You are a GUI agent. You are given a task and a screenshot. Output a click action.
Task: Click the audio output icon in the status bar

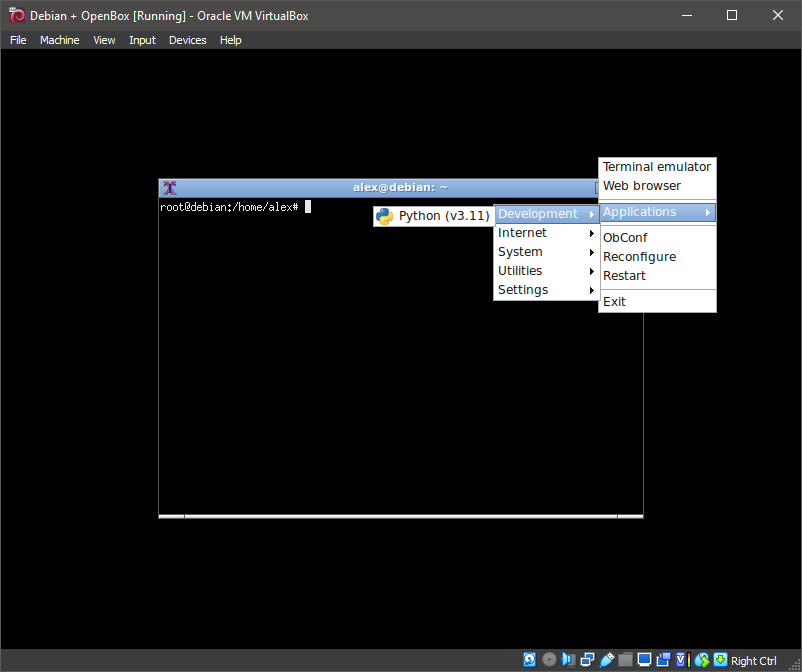pos(567,659)
